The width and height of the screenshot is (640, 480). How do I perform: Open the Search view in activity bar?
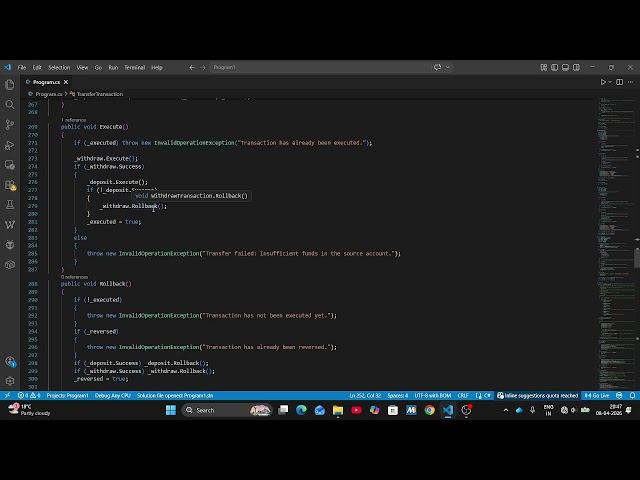[x=10, y=104]
